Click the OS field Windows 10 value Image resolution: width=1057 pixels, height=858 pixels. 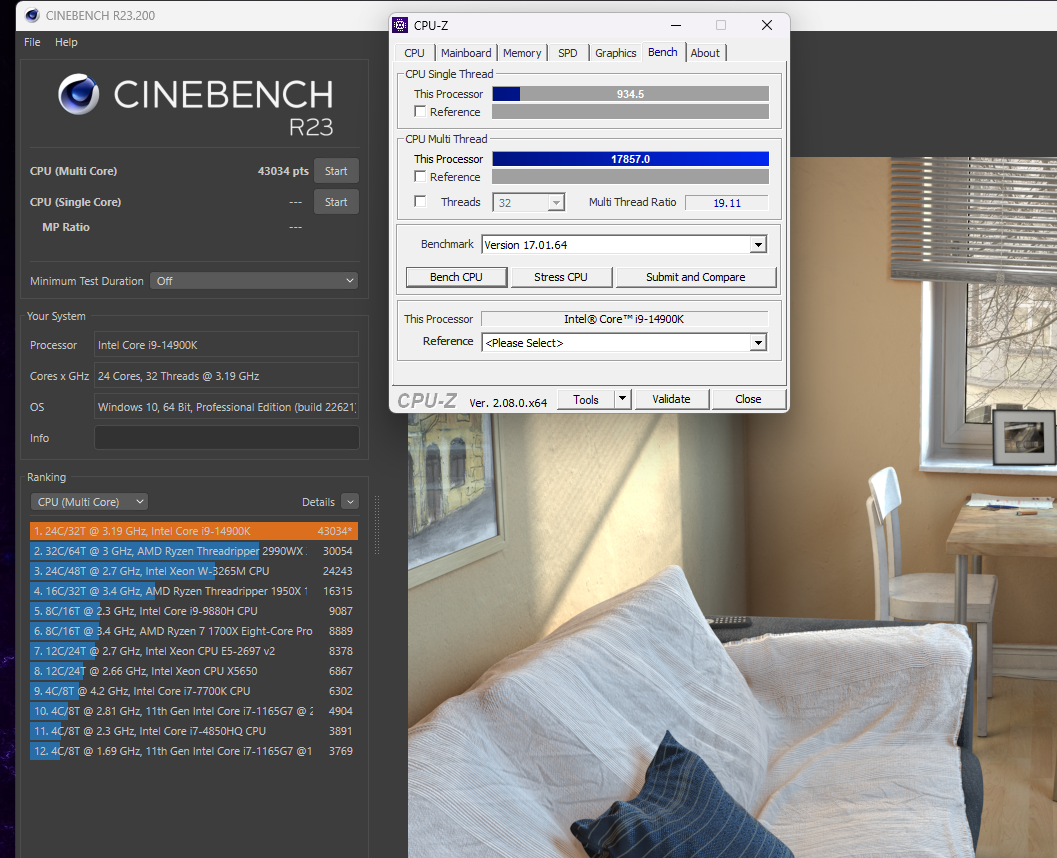tap(226, 406)
